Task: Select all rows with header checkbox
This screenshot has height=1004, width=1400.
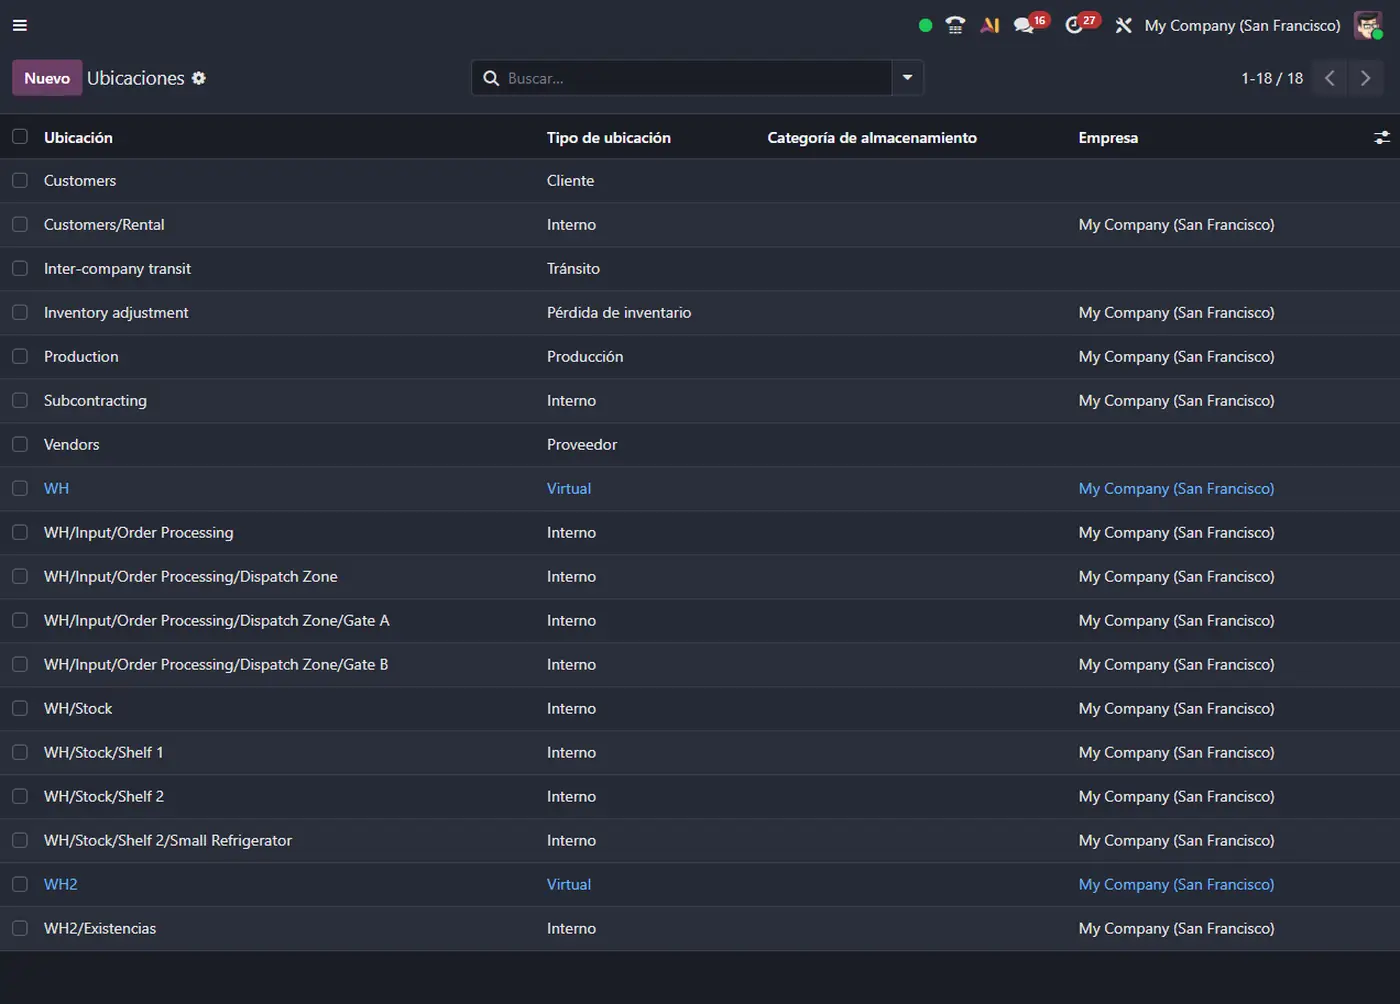Action: coord(20,137)
